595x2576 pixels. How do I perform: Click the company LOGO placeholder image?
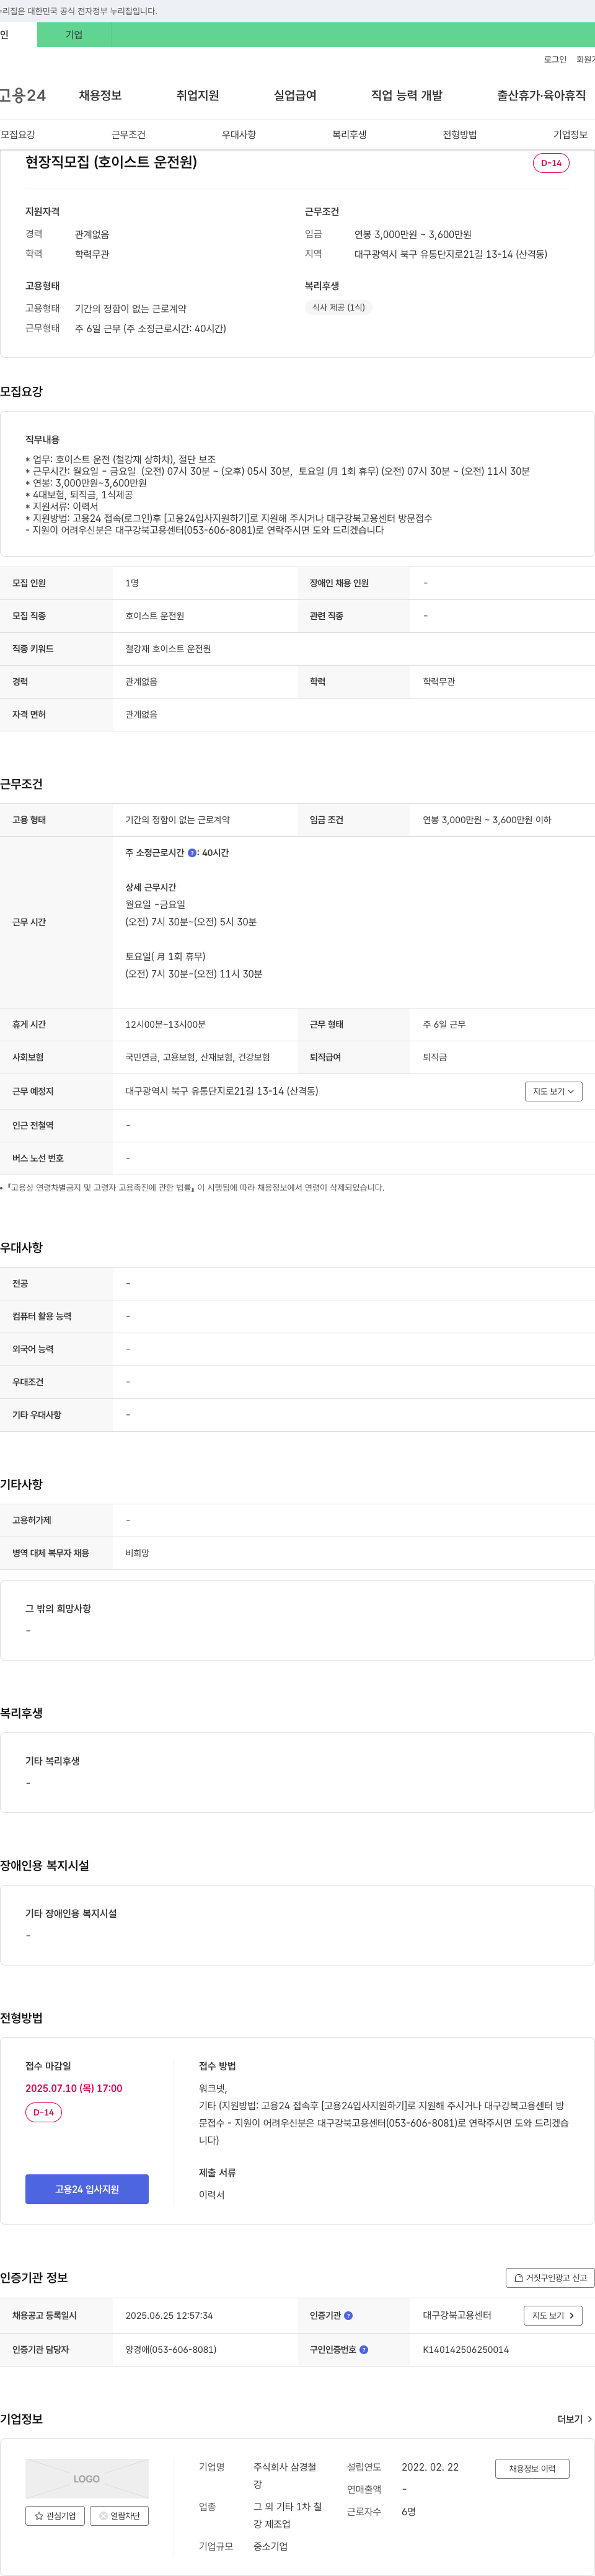point(87,2479)
